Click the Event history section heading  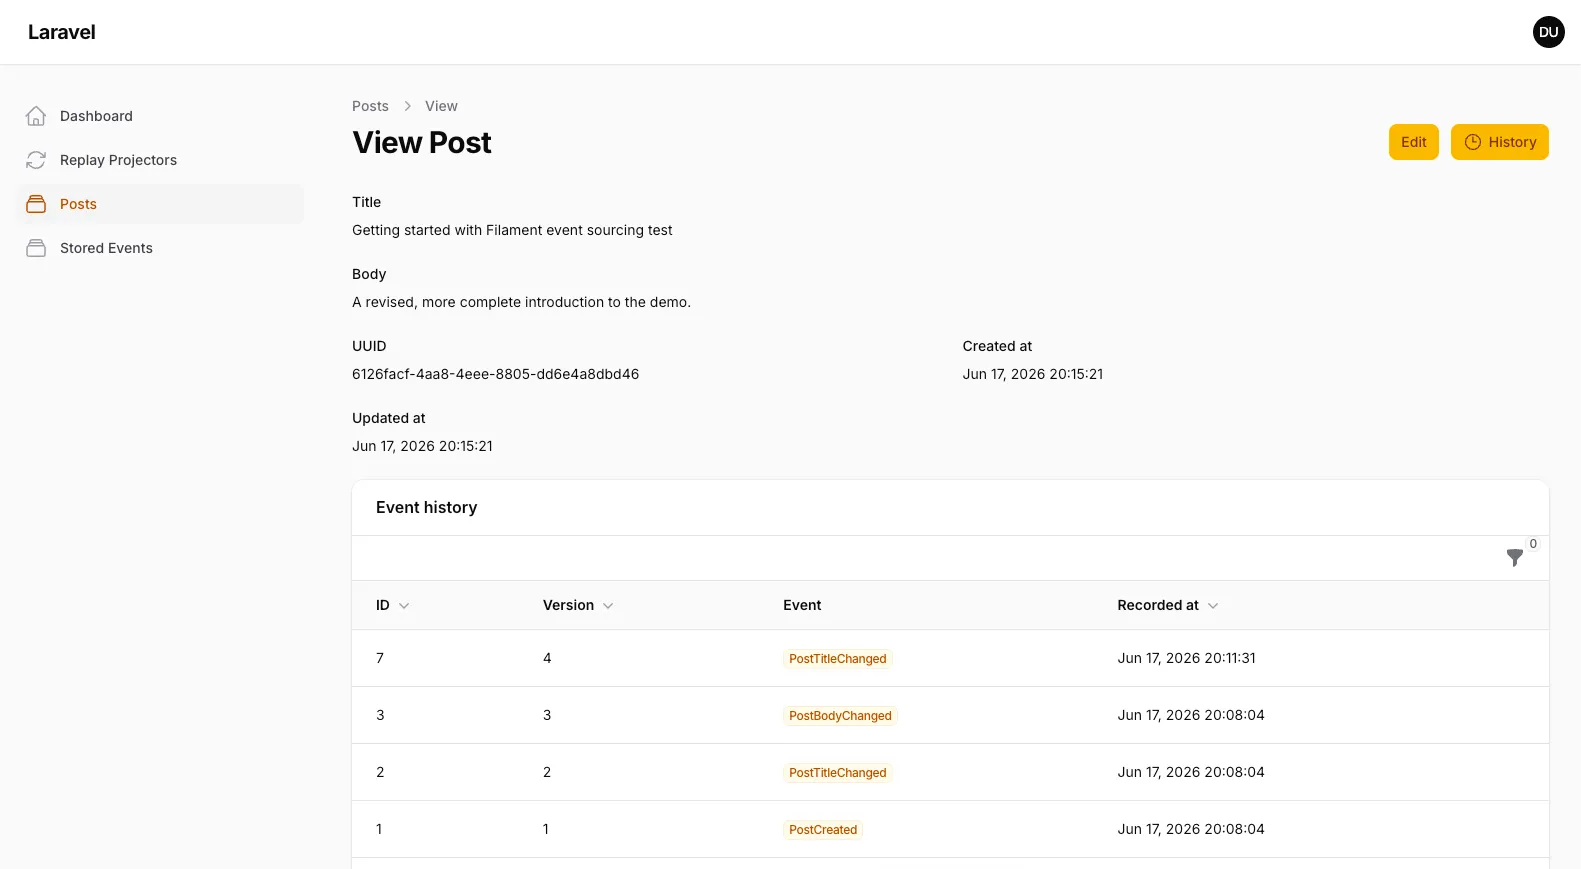(x=427, y=507)
